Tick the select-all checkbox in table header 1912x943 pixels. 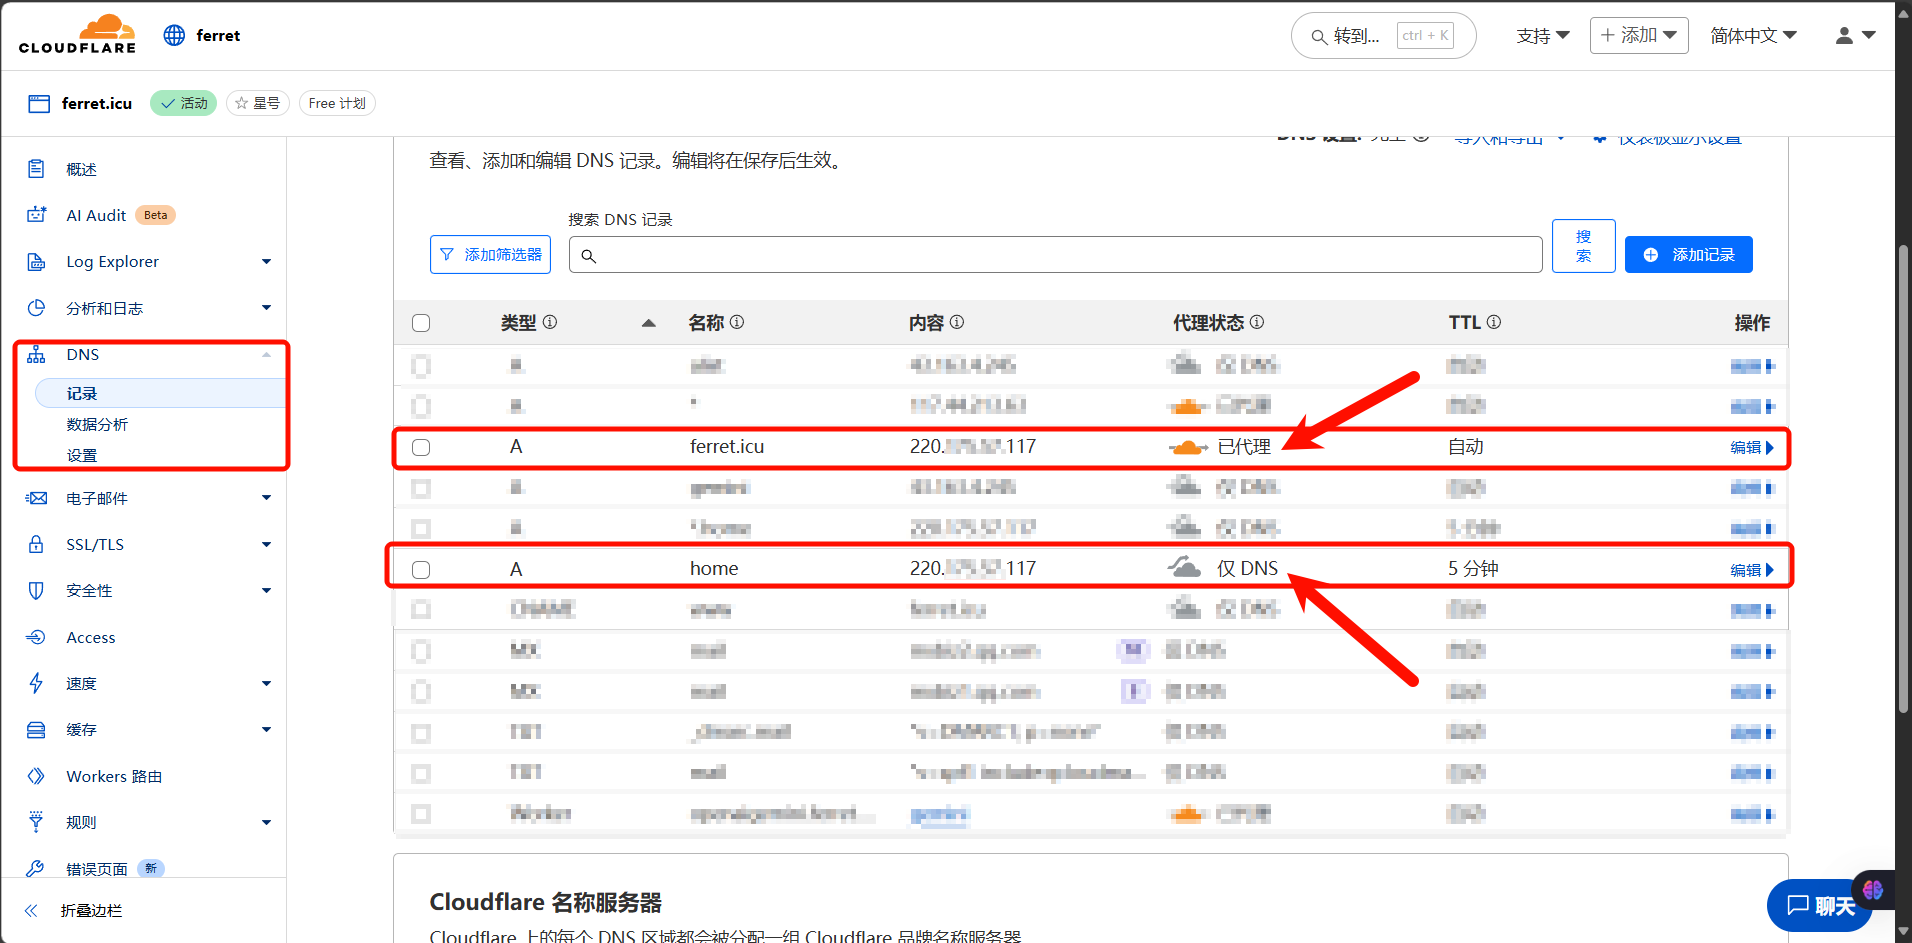pos(421,323)
